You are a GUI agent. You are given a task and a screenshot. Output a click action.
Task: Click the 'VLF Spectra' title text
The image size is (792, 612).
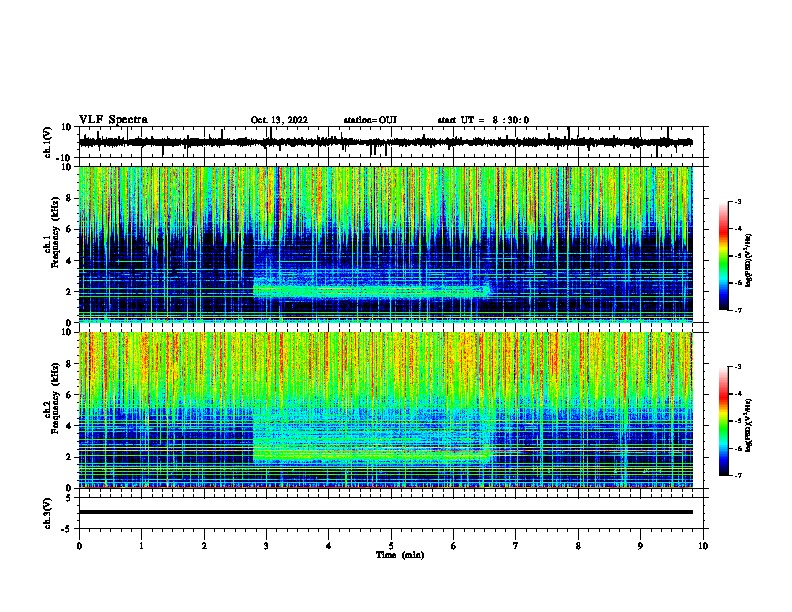113,120
